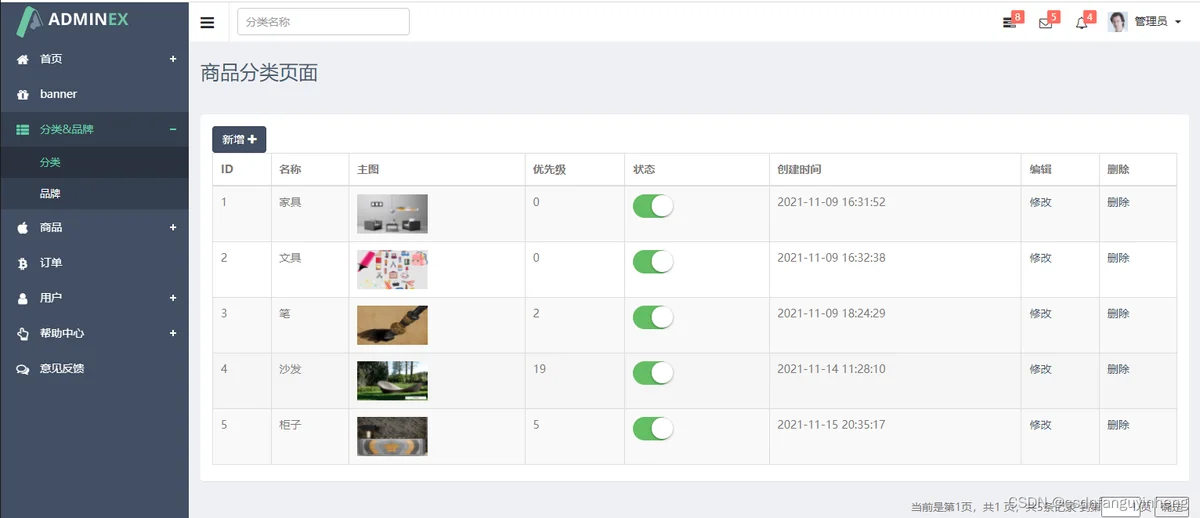Toggle status switch for 家具 row
This screenshot has height=518, width=1200.
[653, 206]
